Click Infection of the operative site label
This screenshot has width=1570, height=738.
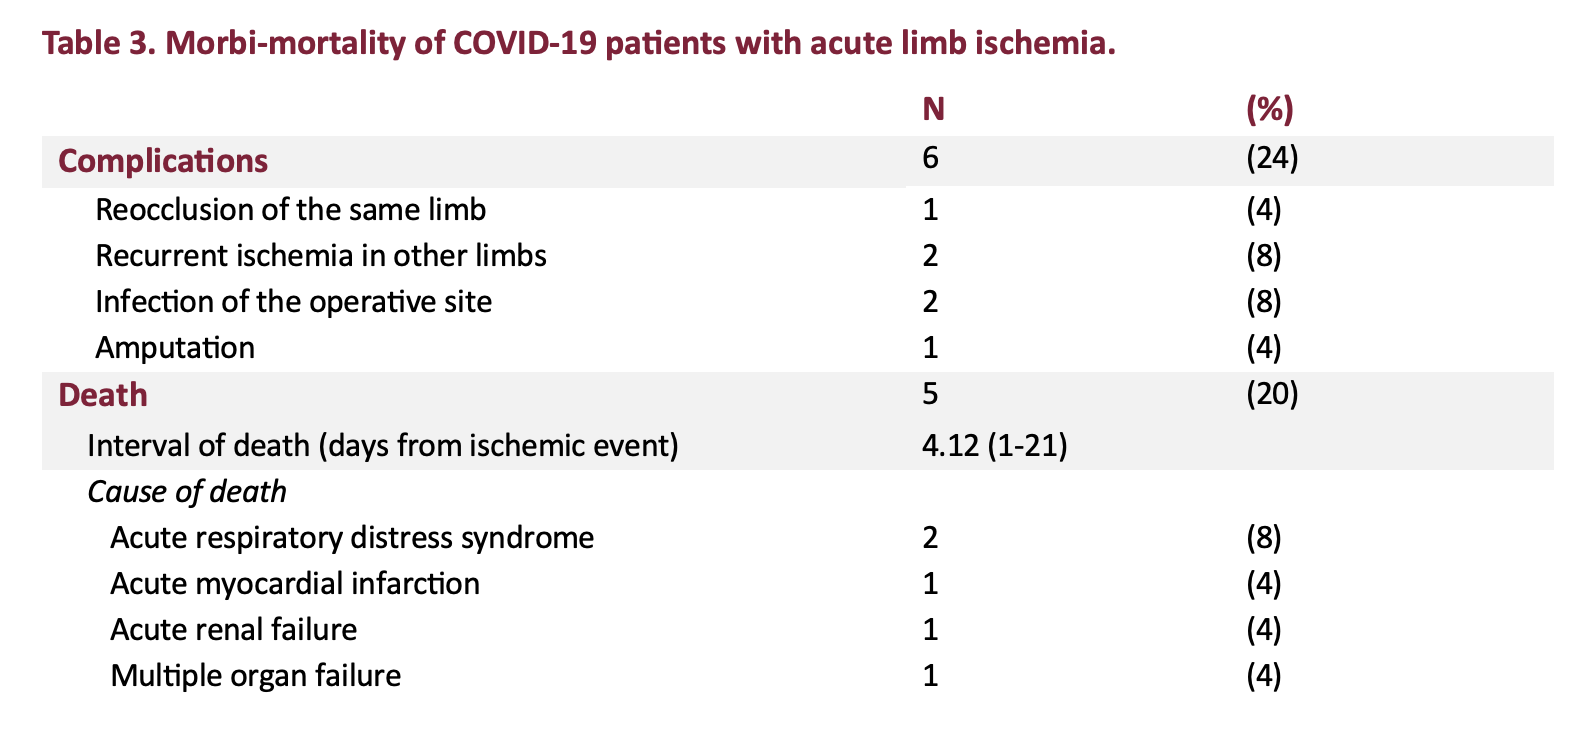tap(293, 301)
